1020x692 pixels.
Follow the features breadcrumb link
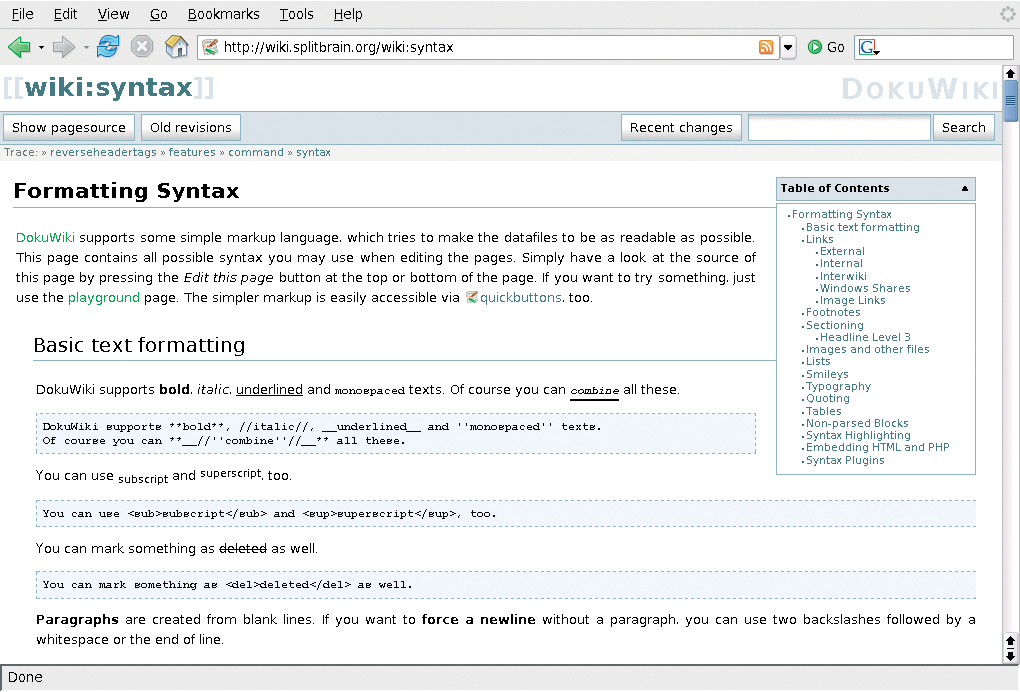[192, 152]
